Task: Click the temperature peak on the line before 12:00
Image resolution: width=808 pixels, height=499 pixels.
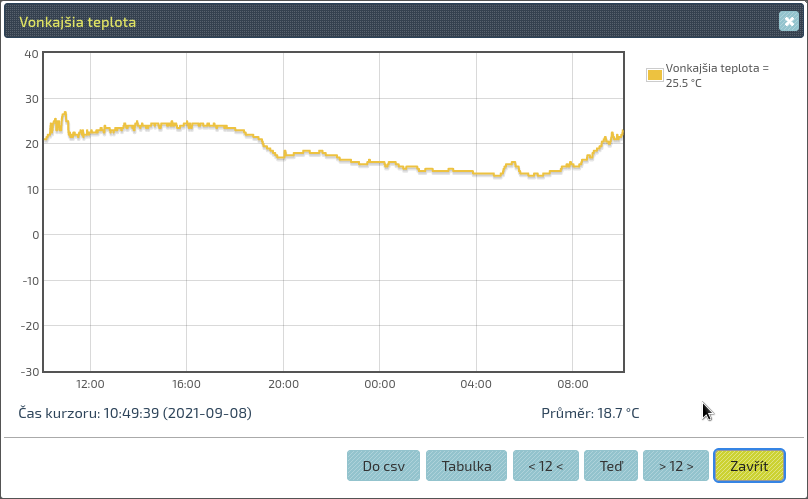Action: coord(65,112)
